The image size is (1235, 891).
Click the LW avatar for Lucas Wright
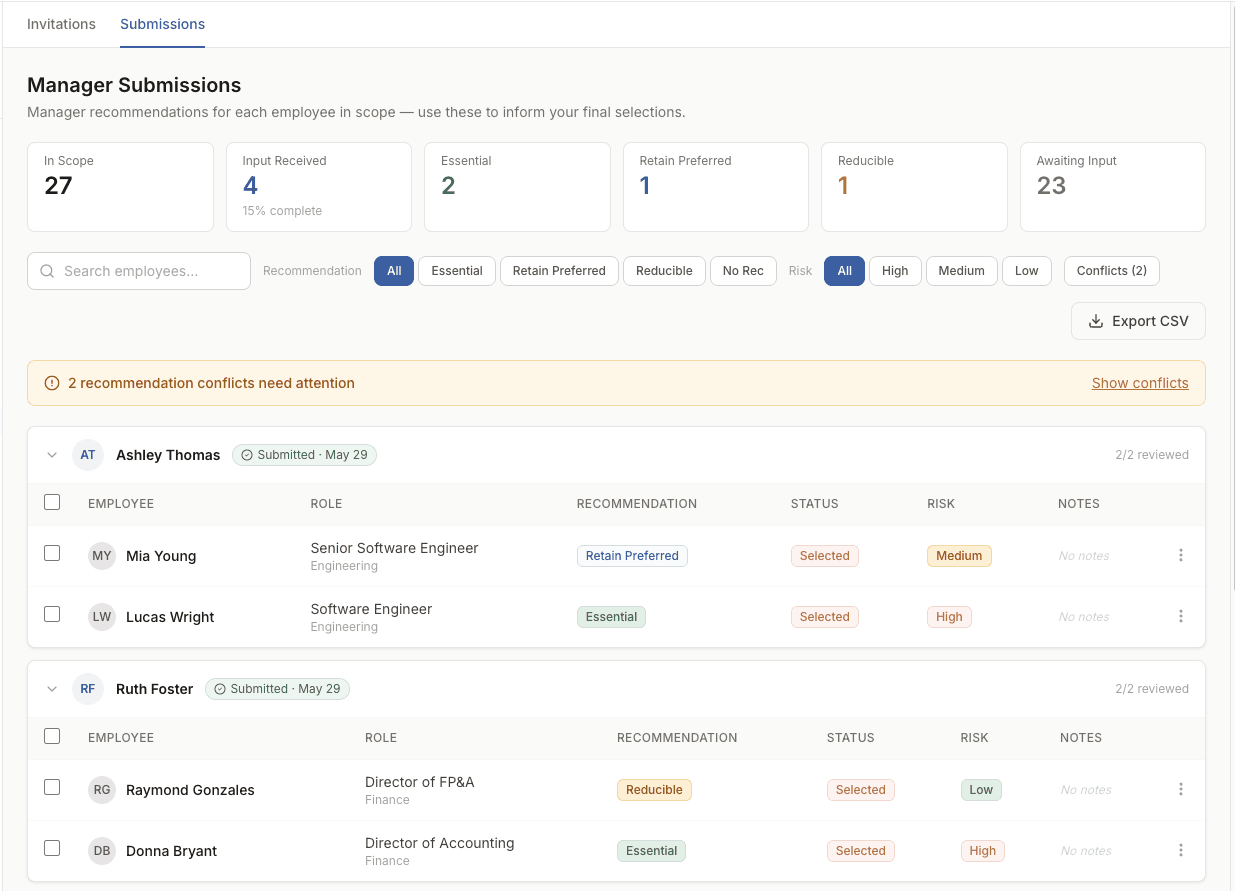click(x=102, y=617)
